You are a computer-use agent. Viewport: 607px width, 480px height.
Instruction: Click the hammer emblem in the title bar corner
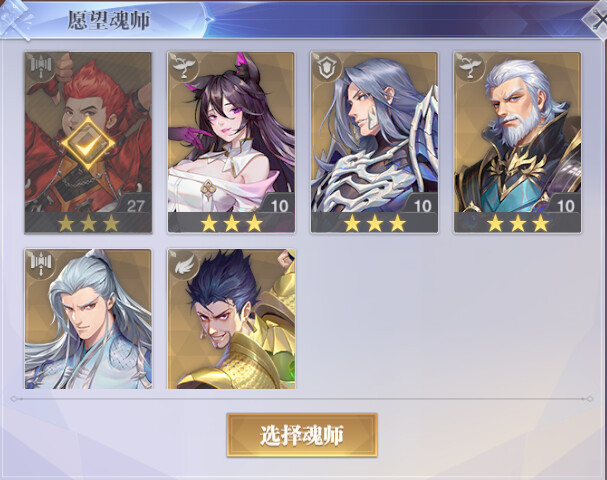click(15, 19)
